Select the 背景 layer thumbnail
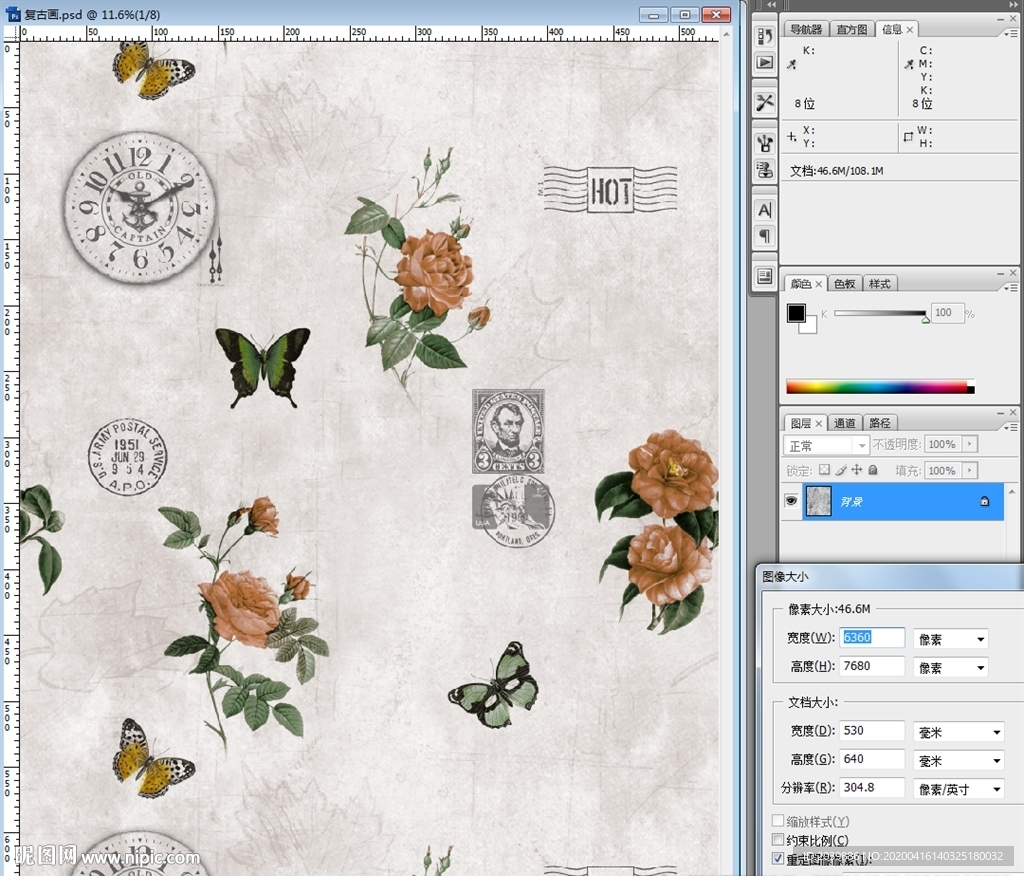This screenshot has width=1024, height=876. coord(819,501)
